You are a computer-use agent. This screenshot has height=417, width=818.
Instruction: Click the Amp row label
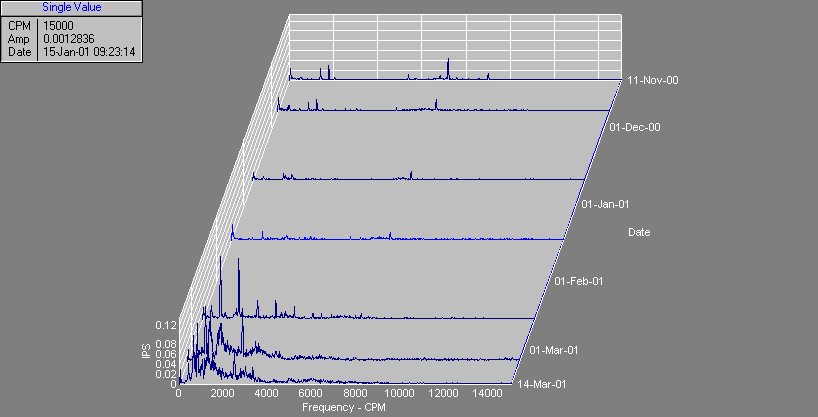pyautogui.click(x=19, y=39)
